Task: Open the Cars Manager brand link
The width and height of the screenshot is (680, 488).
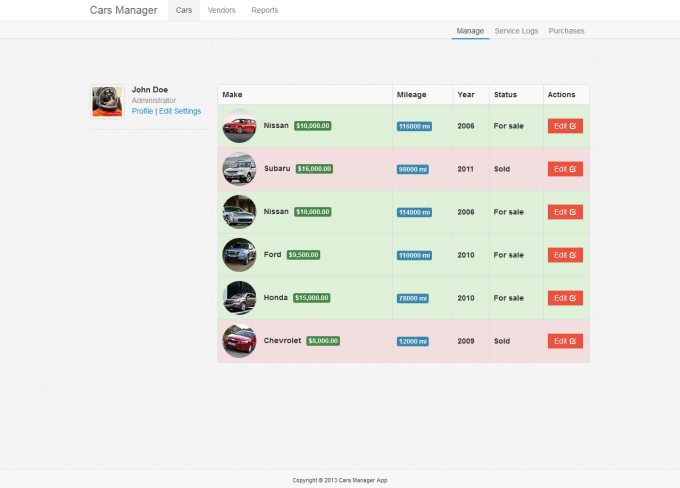Action: [x=123, y=10]
